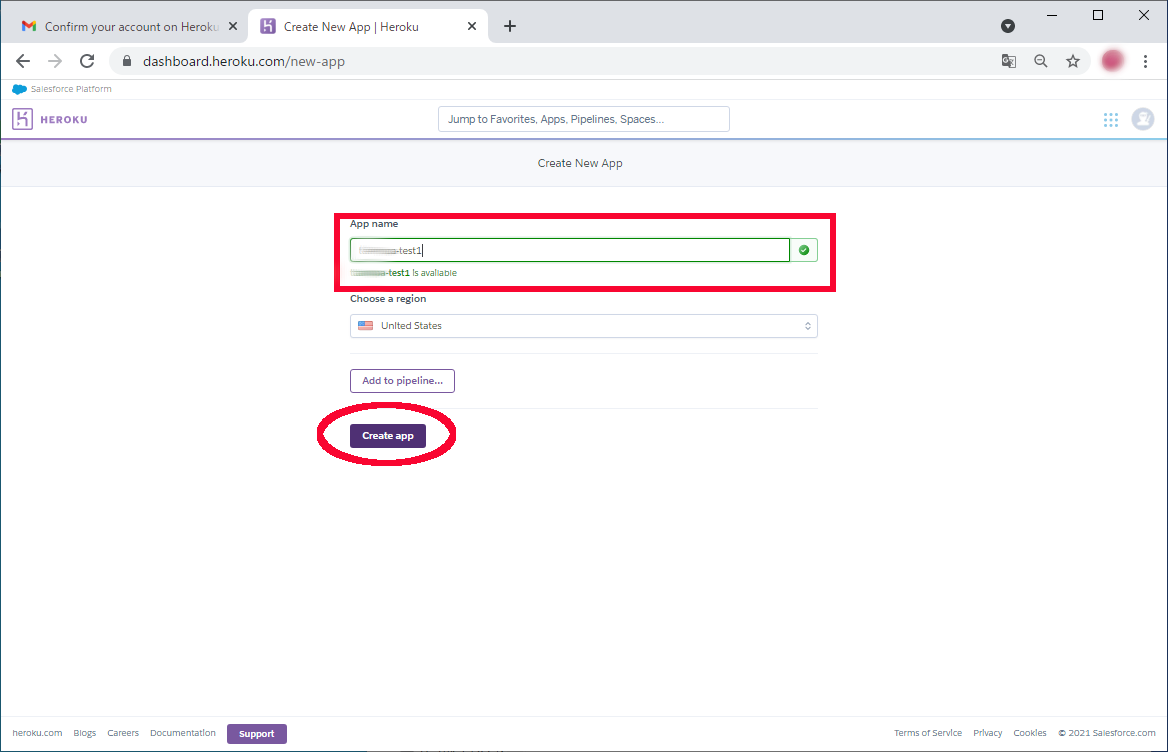Open the Add to pipeline dropdown
Image resolution: width=1168 pixels, height=752 pixels.
pos(402,381)
